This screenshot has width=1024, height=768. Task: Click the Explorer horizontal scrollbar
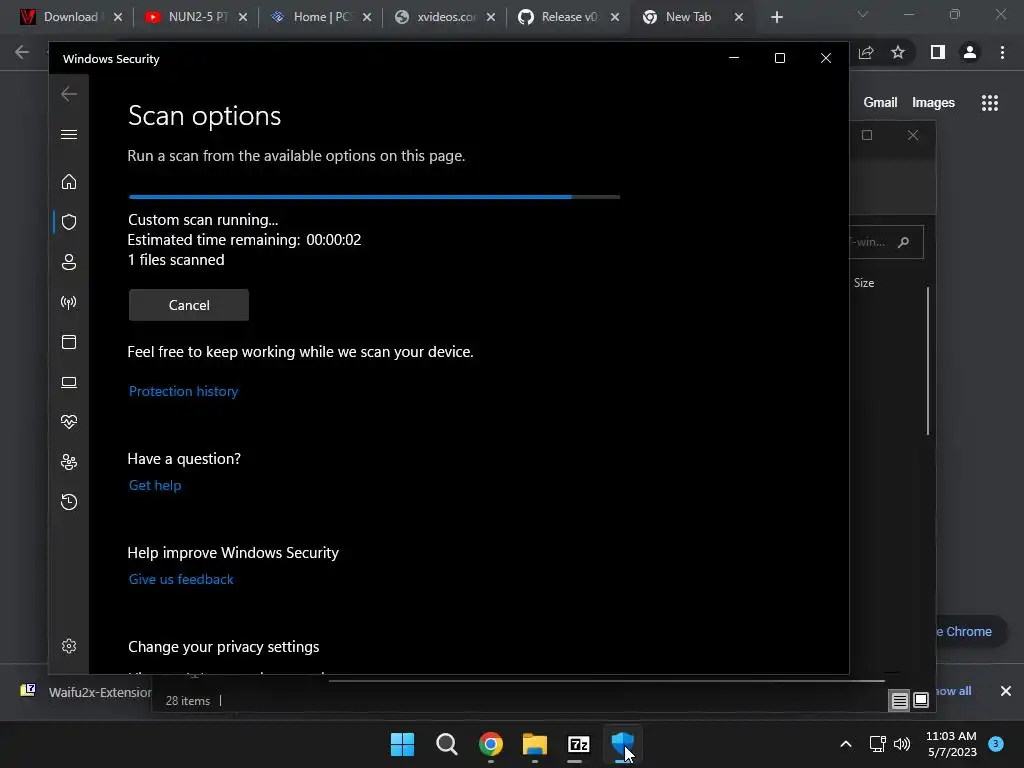click(606, 680)
